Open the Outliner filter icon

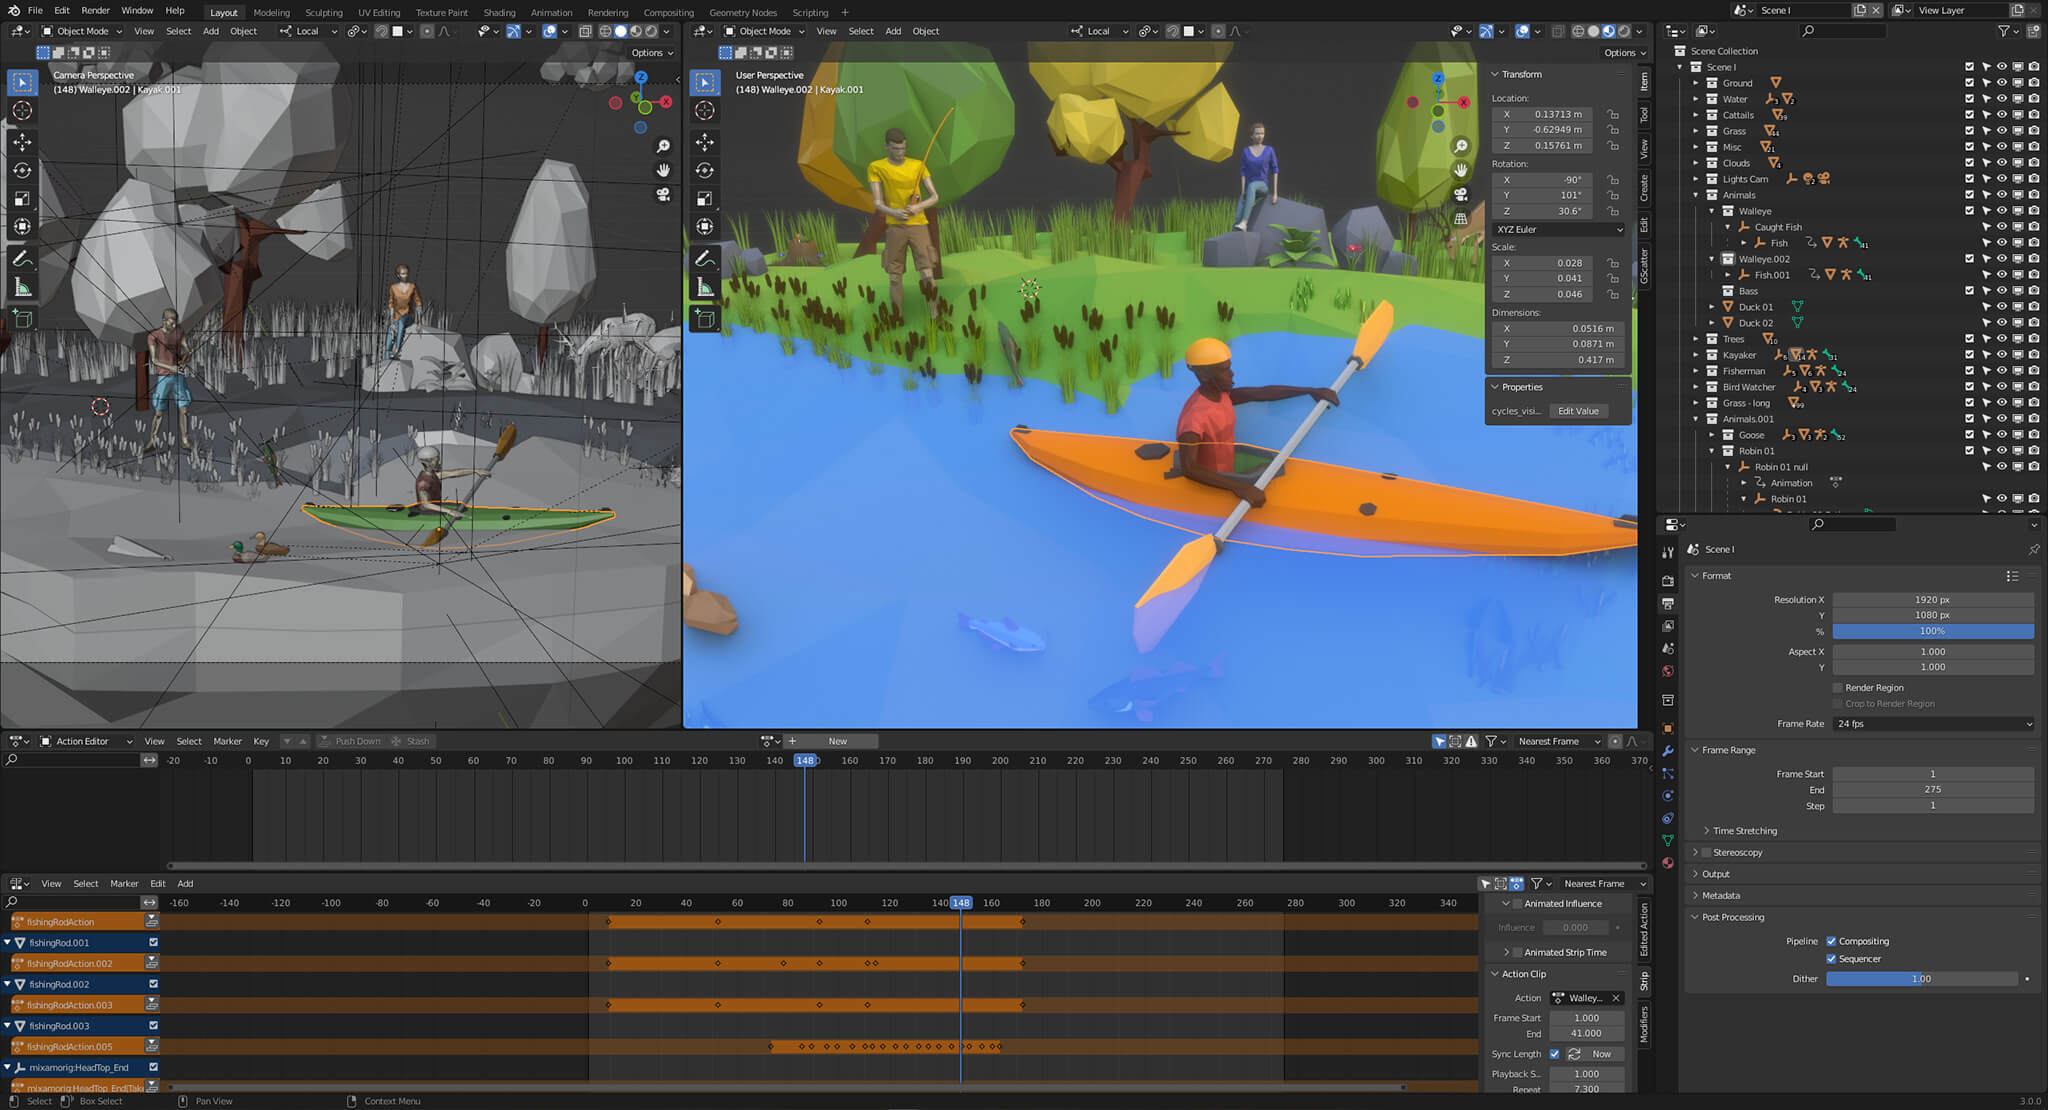[x=2007, y=31]
